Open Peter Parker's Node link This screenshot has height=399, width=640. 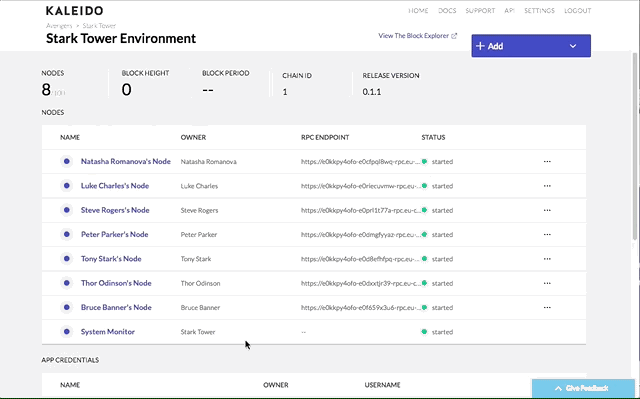[x=114, y=234]
